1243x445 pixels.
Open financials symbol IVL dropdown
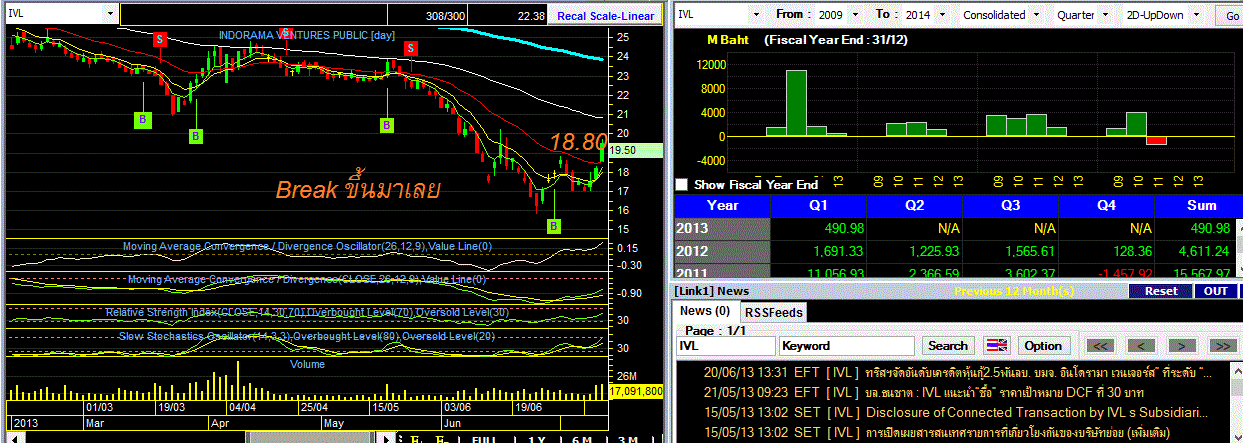tap(755, 15)
